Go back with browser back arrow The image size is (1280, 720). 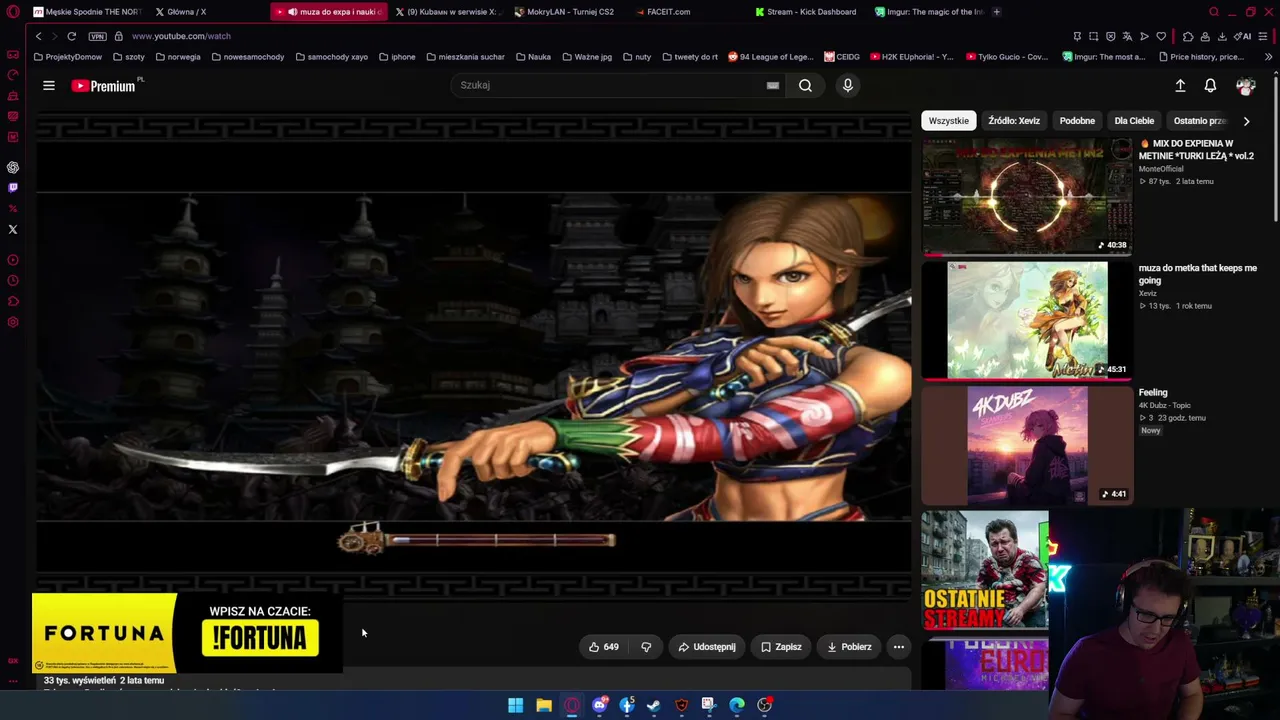point(38,36)
